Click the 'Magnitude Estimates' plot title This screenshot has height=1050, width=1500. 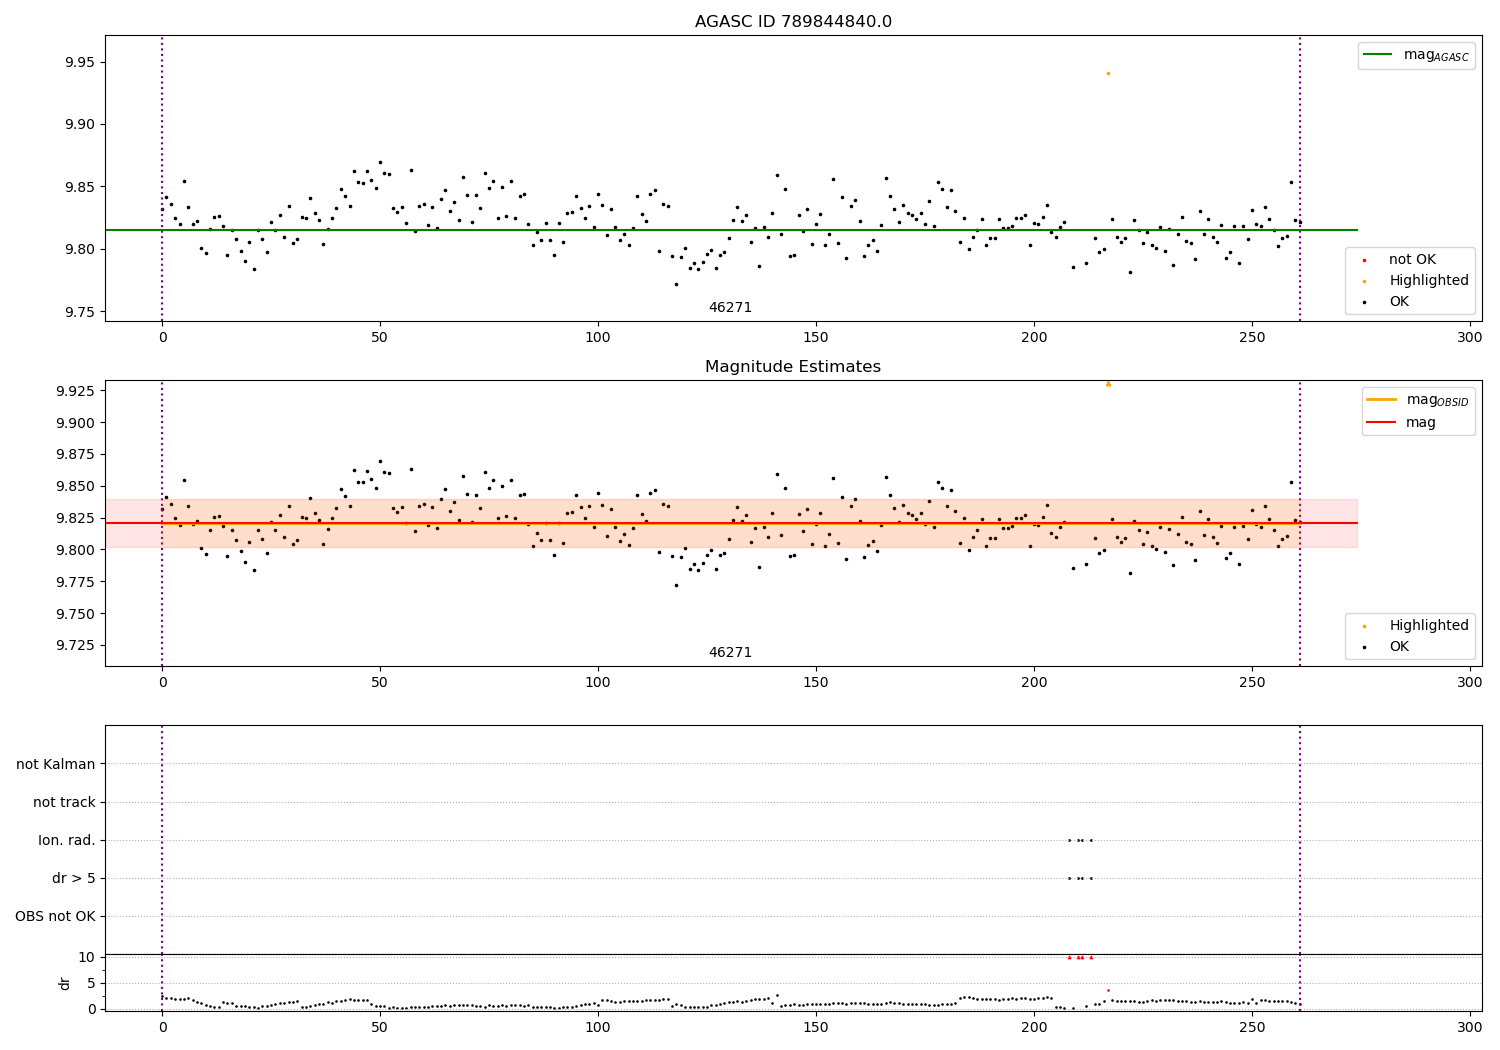tap(793, 367)
